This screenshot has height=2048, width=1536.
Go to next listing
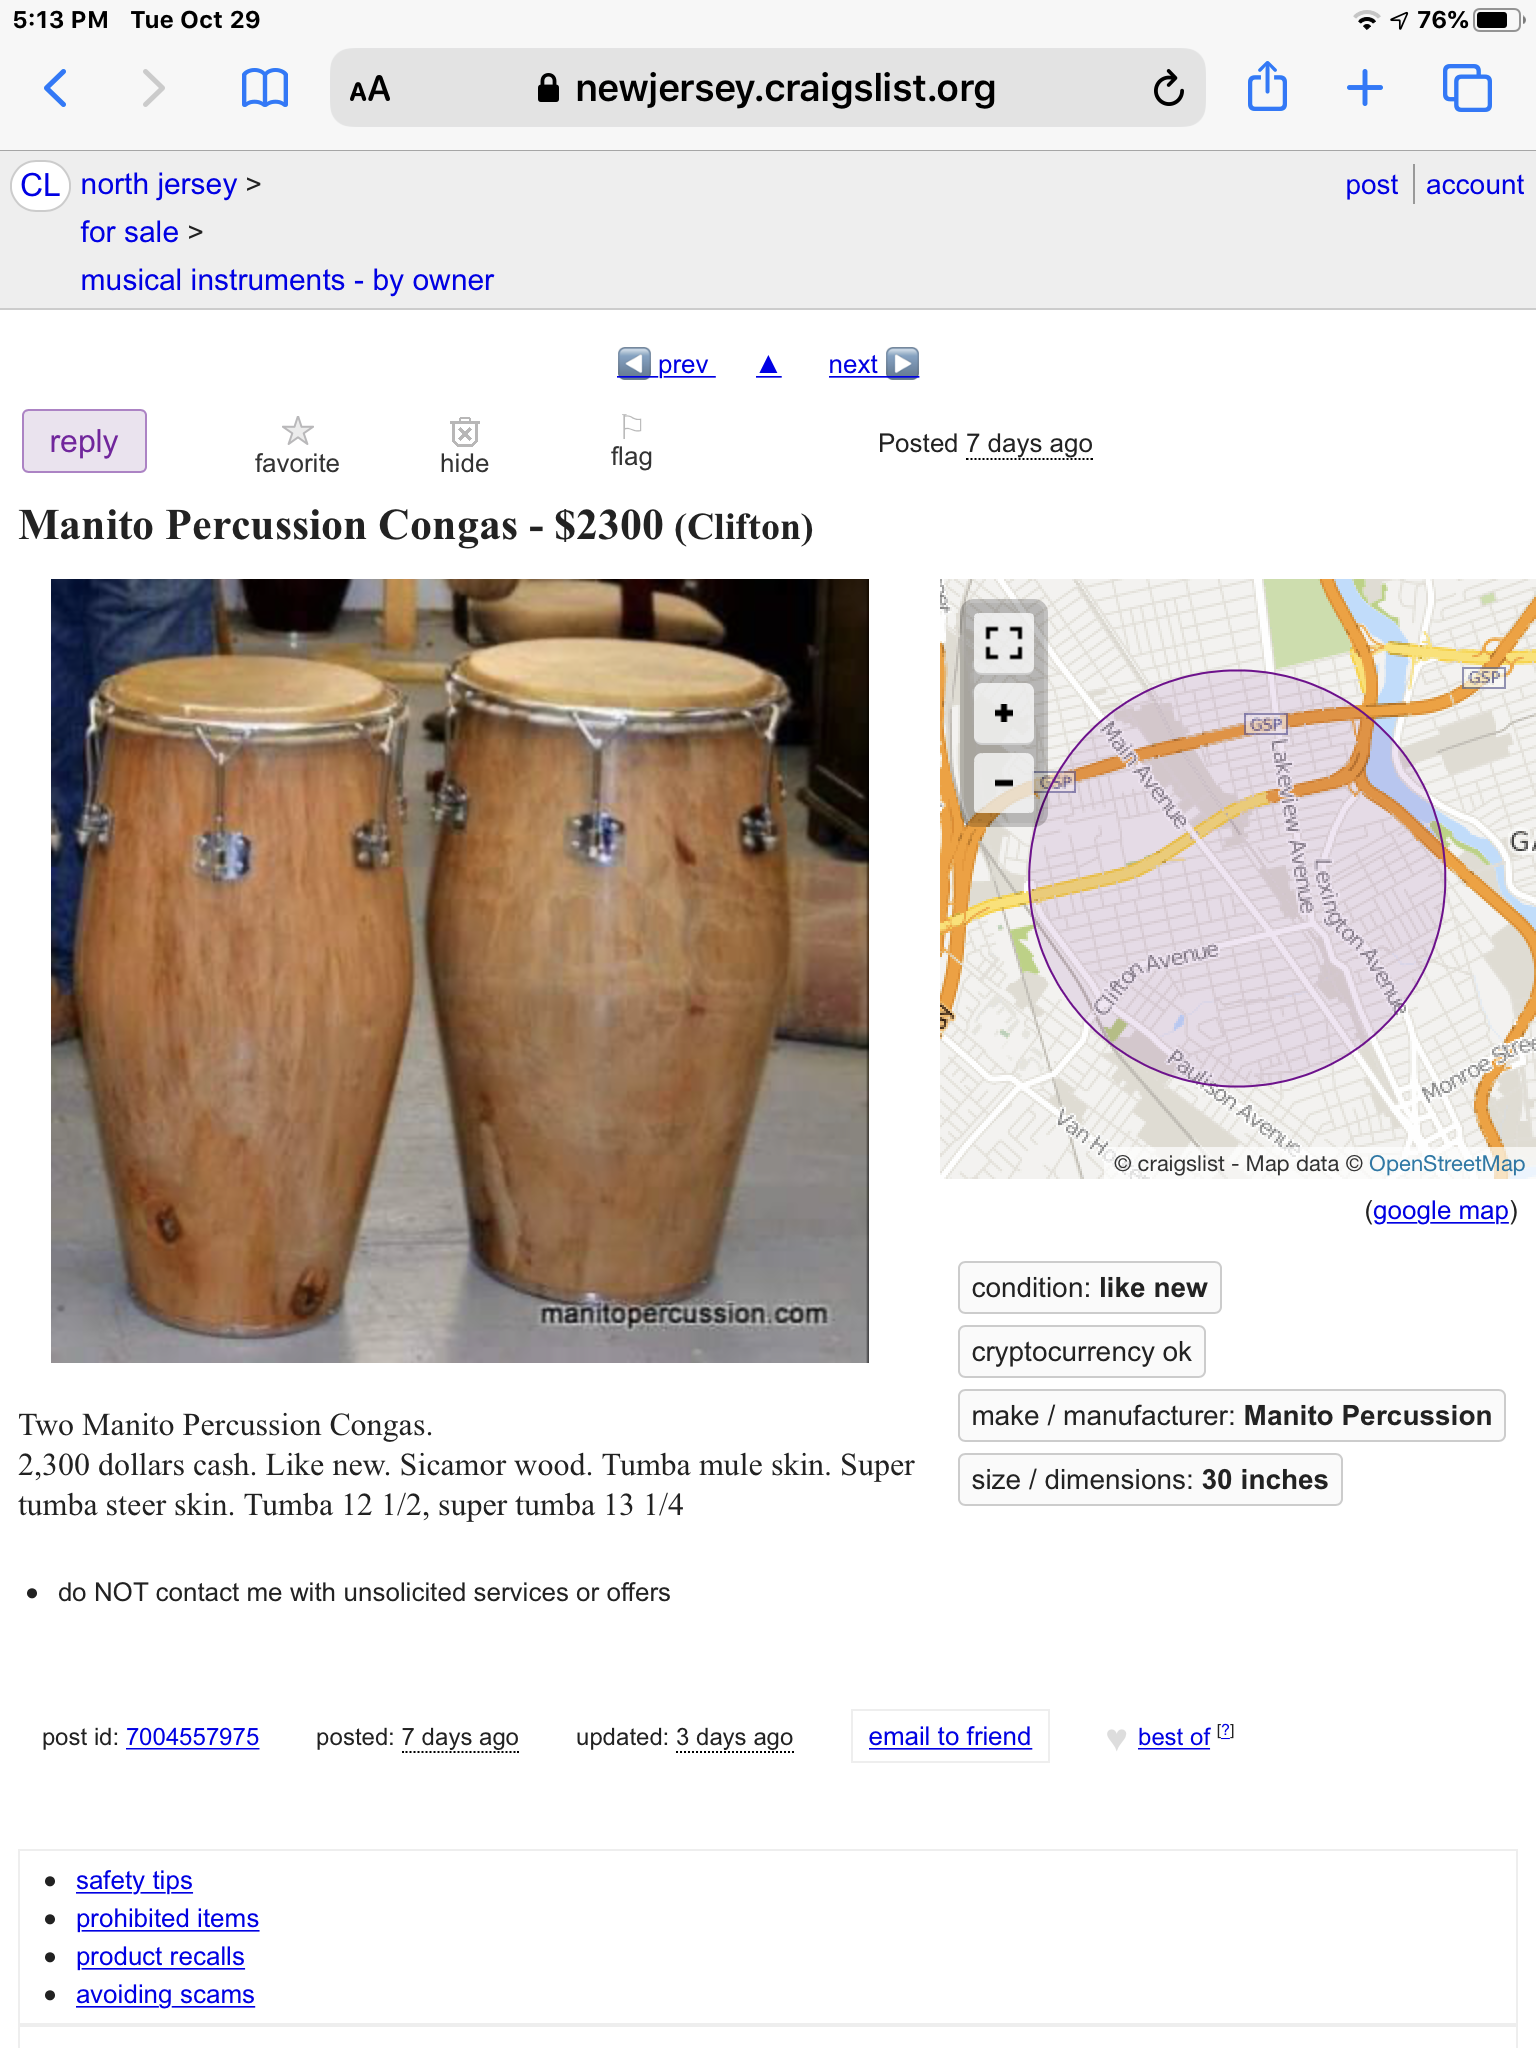872,364
